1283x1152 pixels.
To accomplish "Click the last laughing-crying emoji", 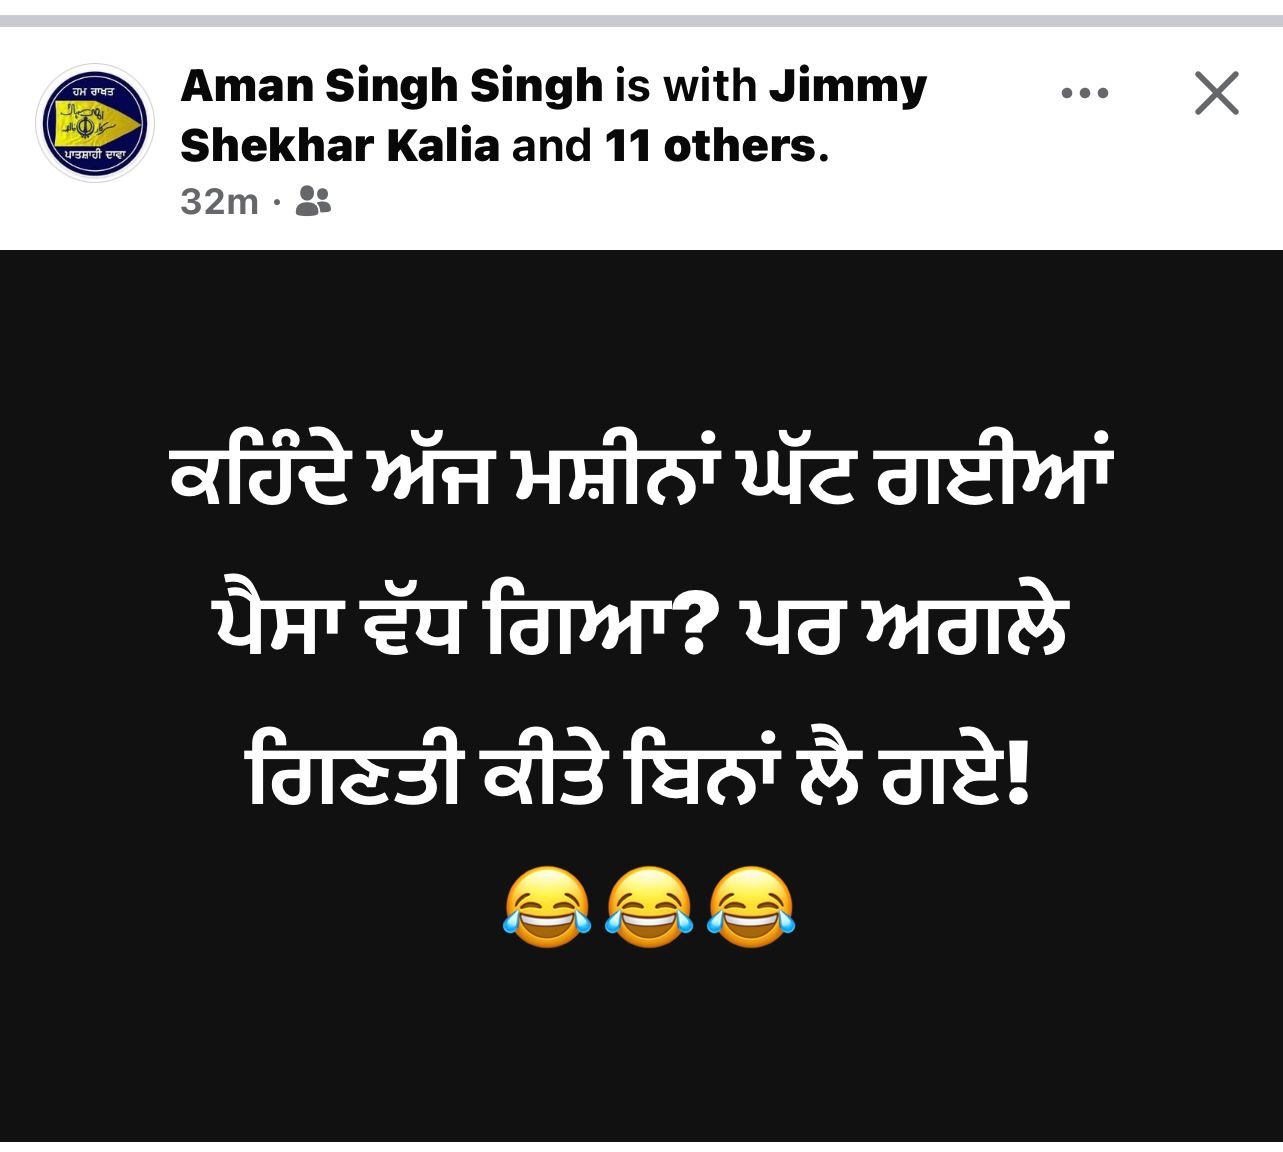I will pos(751,907).
